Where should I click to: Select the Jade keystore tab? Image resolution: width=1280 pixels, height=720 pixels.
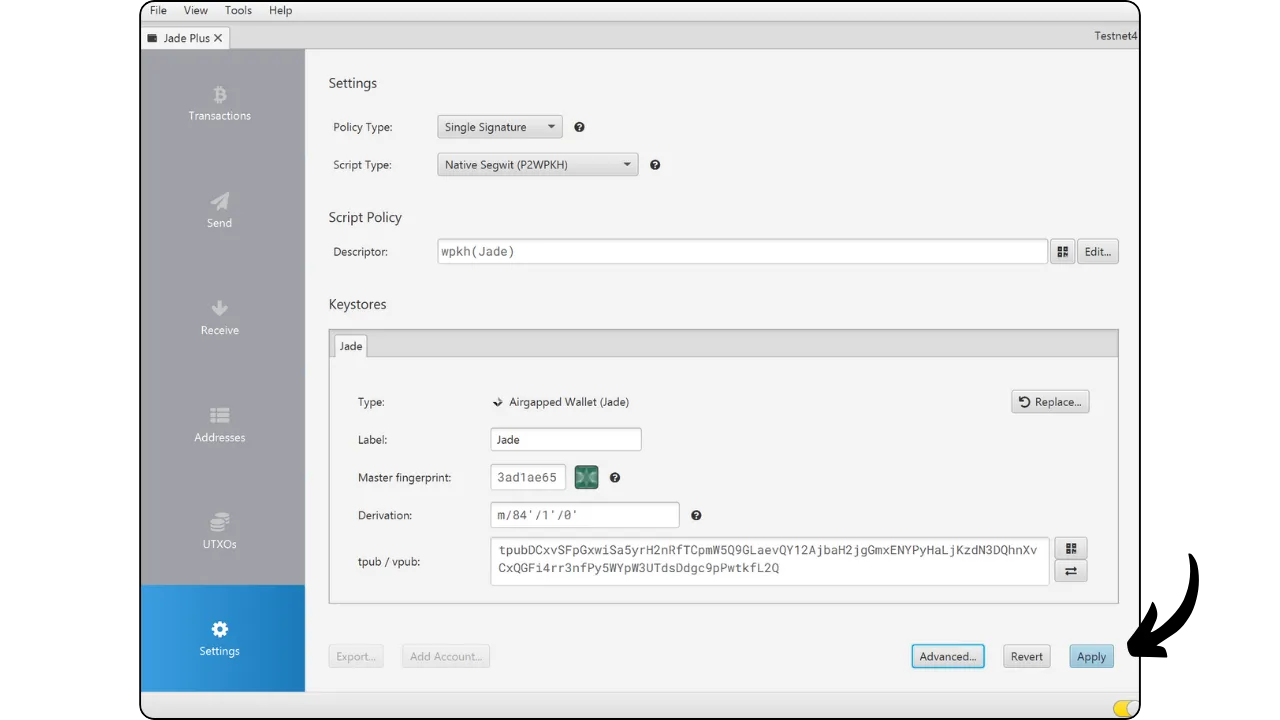[351, 346]
